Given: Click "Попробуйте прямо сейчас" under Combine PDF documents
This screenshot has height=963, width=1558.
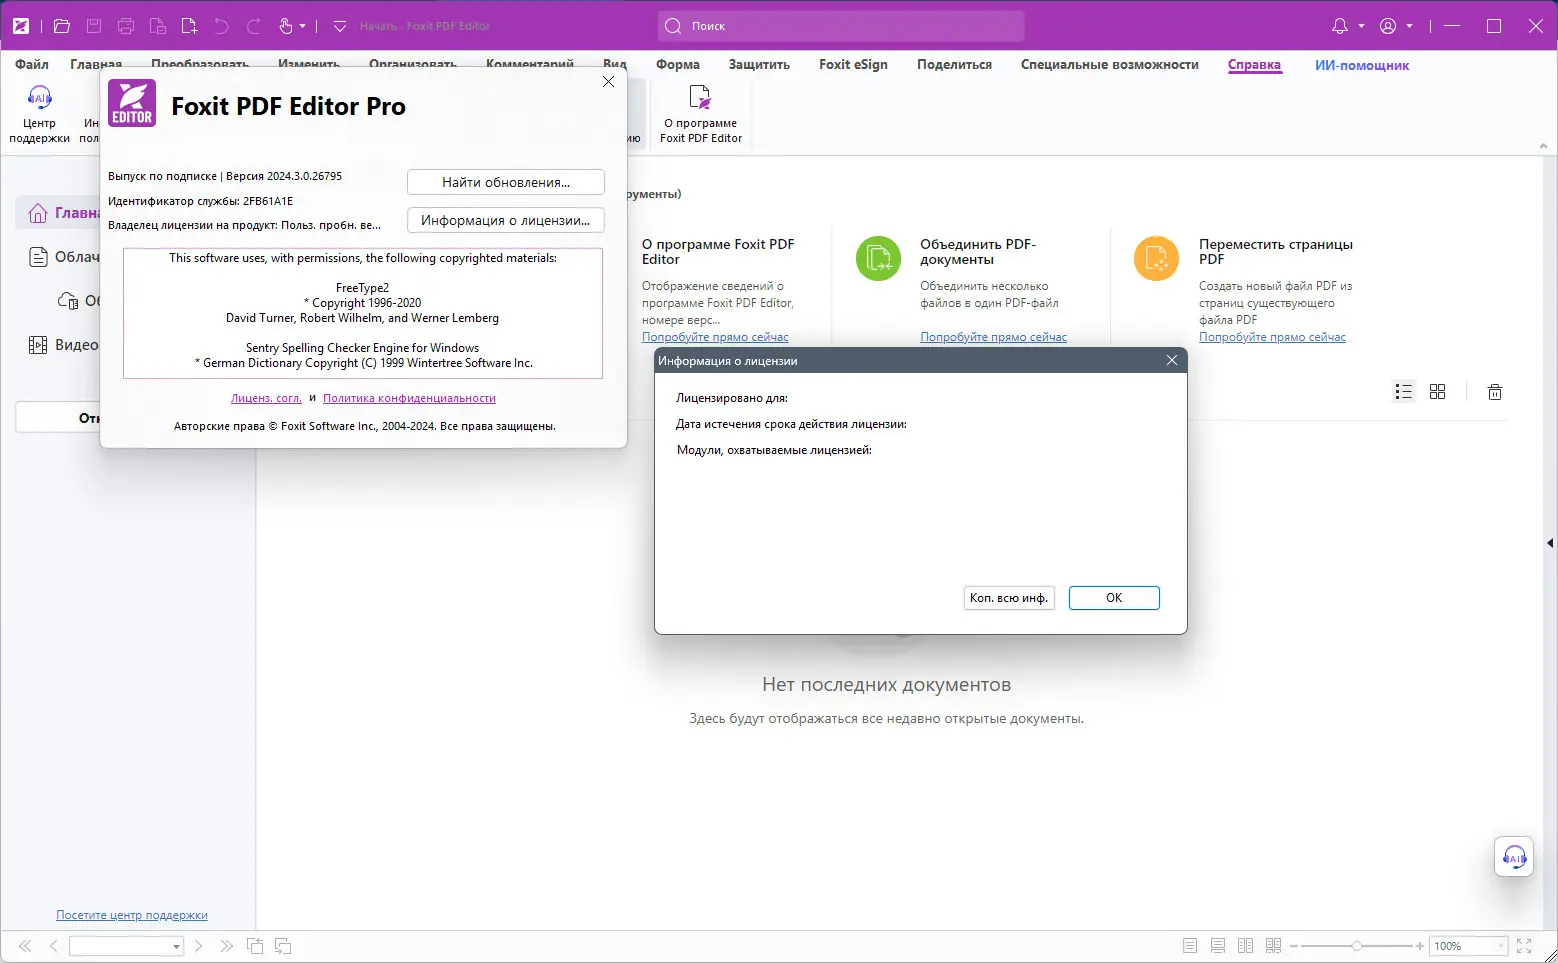Looking at the screenshot, I should point(994,337).
